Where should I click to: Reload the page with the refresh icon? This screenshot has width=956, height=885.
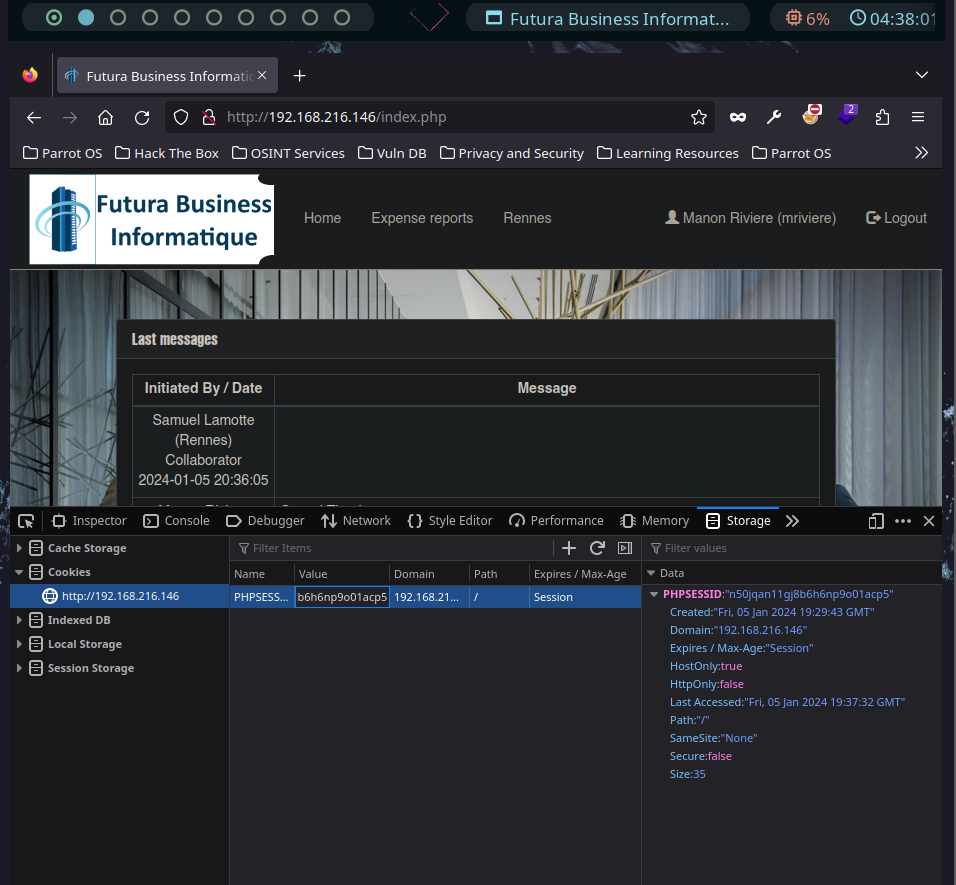click(142, 117)
